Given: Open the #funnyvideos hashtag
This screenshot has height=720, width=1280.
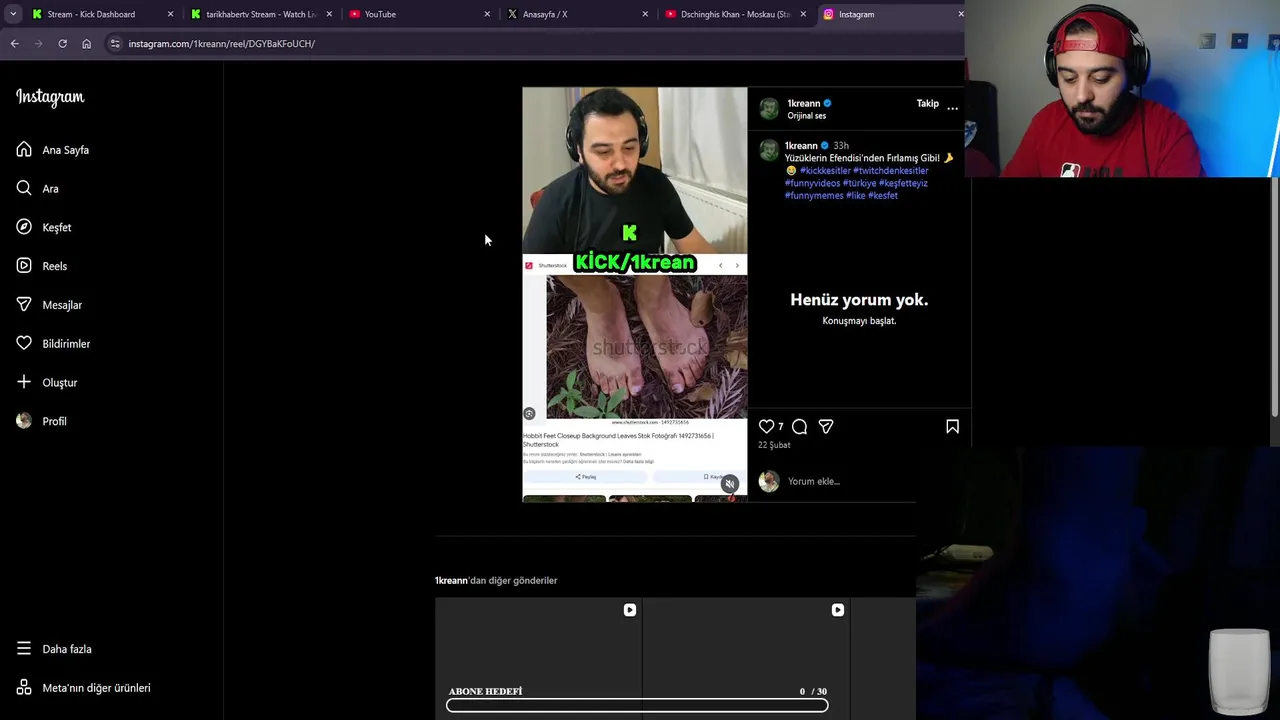Looking at the screenshot, I should point(812,183).
